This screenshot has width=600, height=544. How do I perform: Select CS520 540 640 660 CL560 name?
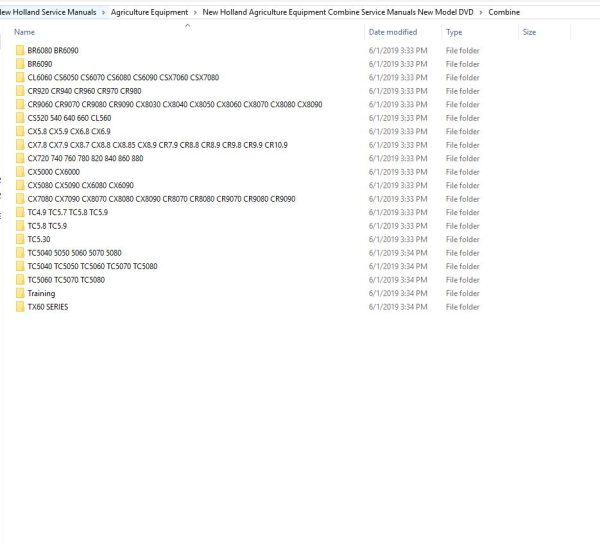click(x=69, y=118)
